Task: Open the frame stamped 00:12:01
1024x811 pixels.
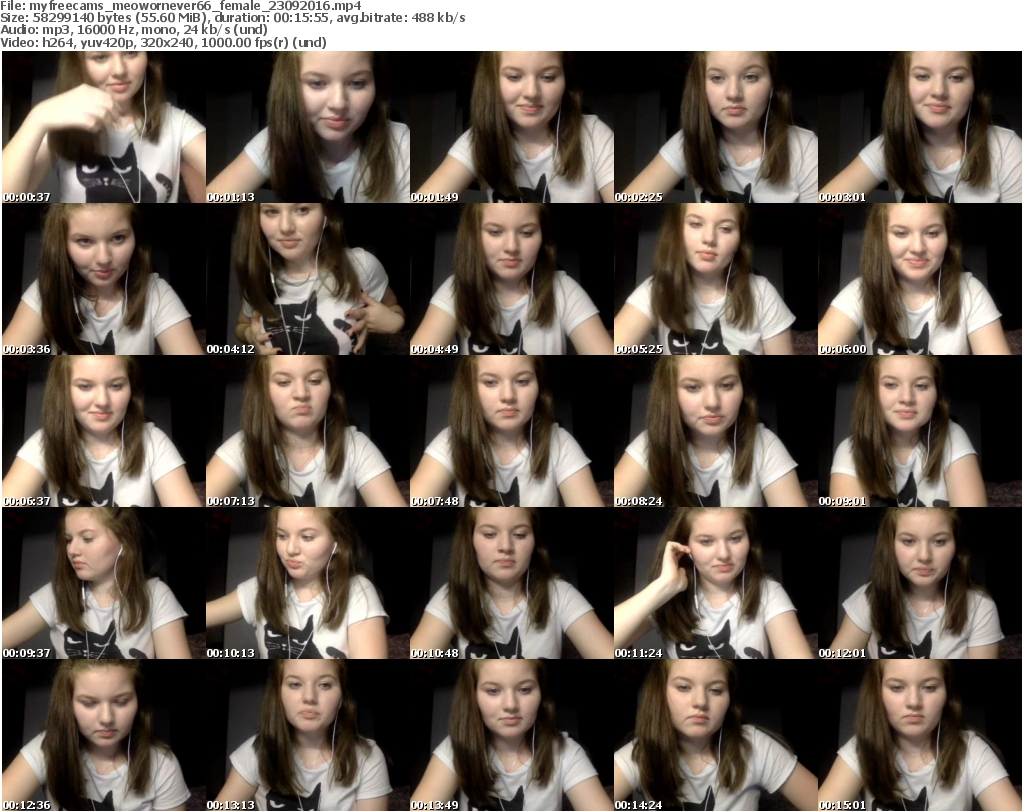Action: (920, 583)
